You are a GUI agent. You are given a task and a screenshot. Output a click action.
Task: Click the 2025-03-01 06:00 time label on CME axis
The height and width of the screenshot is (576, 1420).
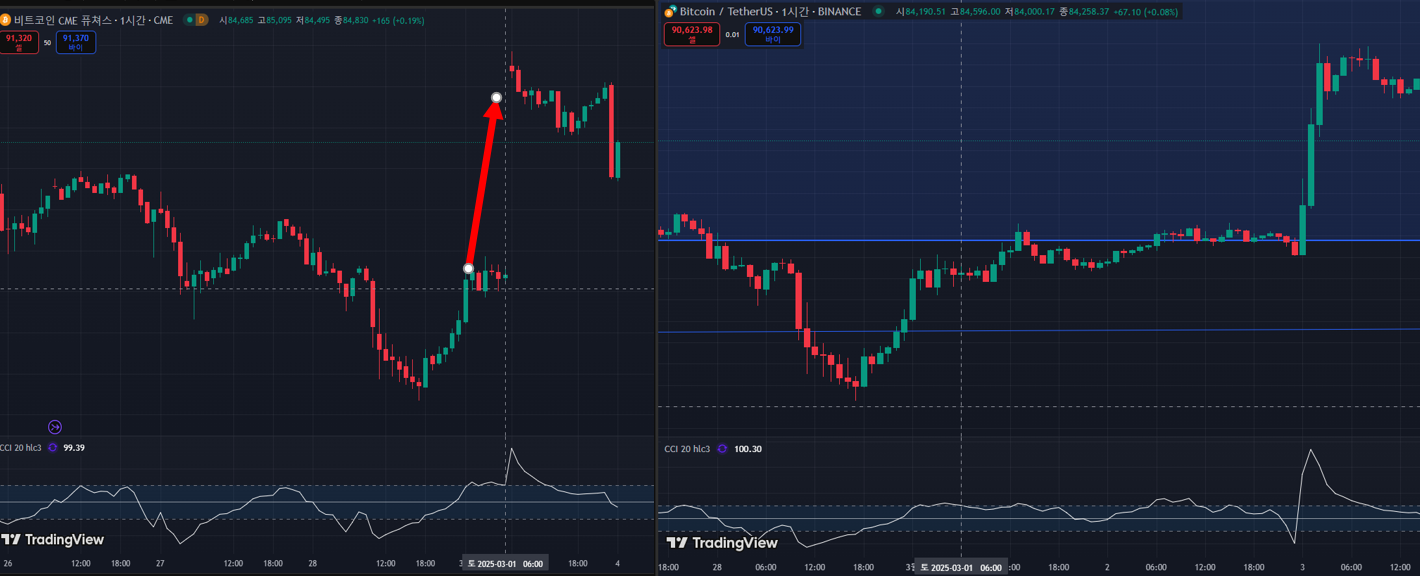[505, 564]
